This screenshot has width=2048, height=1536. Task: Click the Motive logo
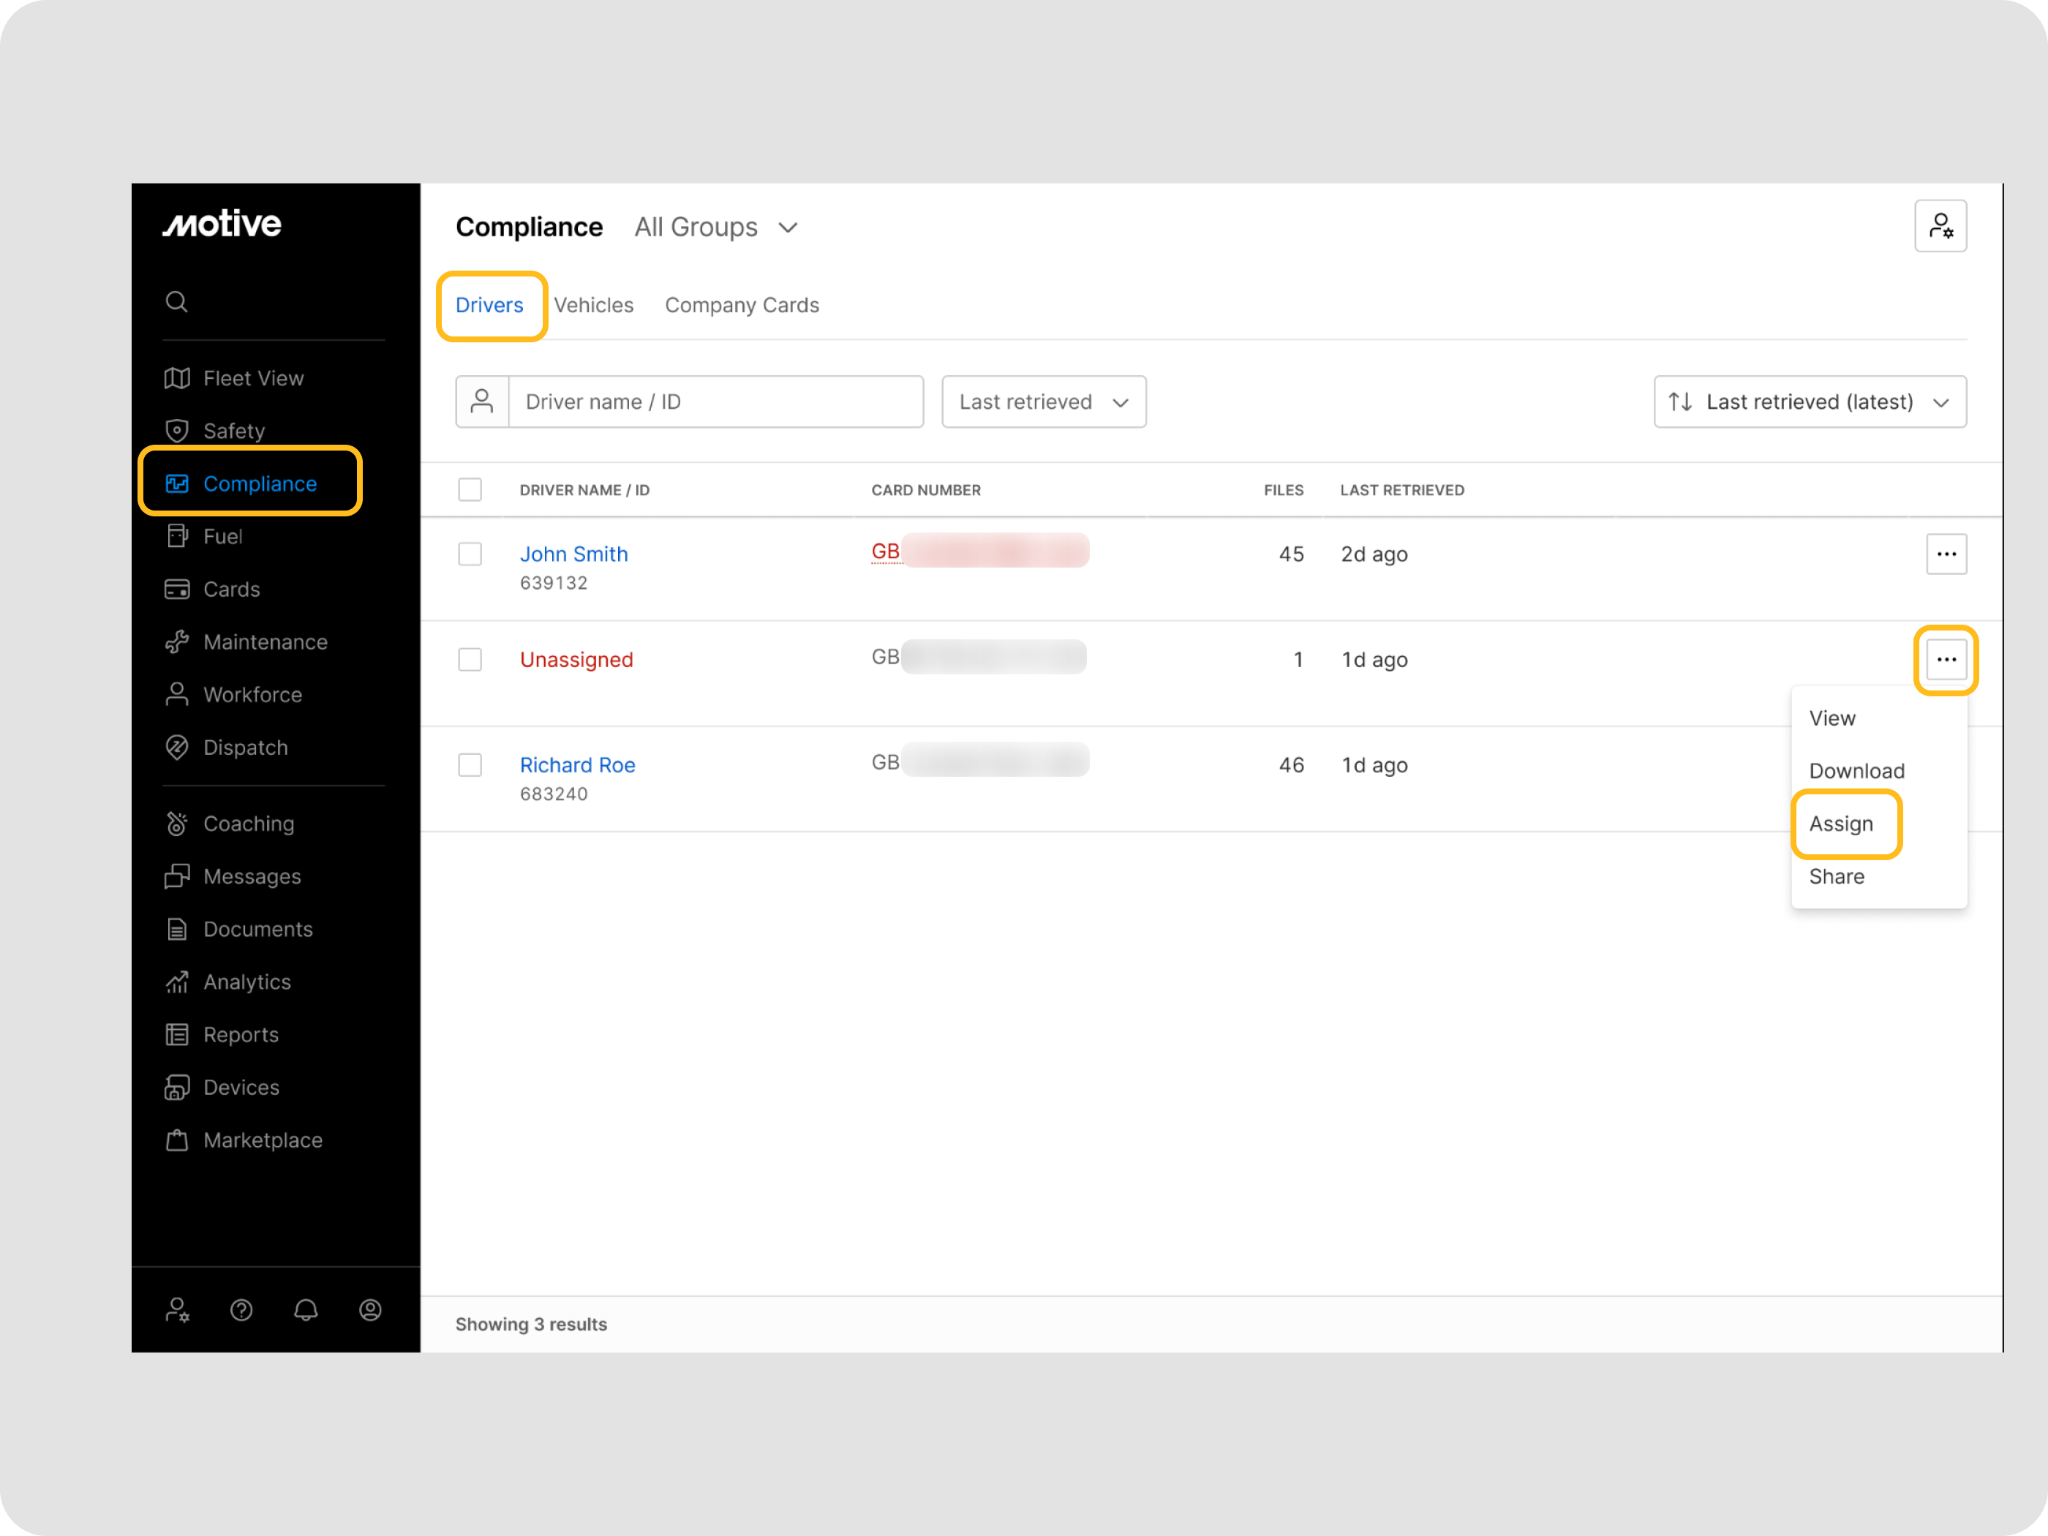click(222, 223)
